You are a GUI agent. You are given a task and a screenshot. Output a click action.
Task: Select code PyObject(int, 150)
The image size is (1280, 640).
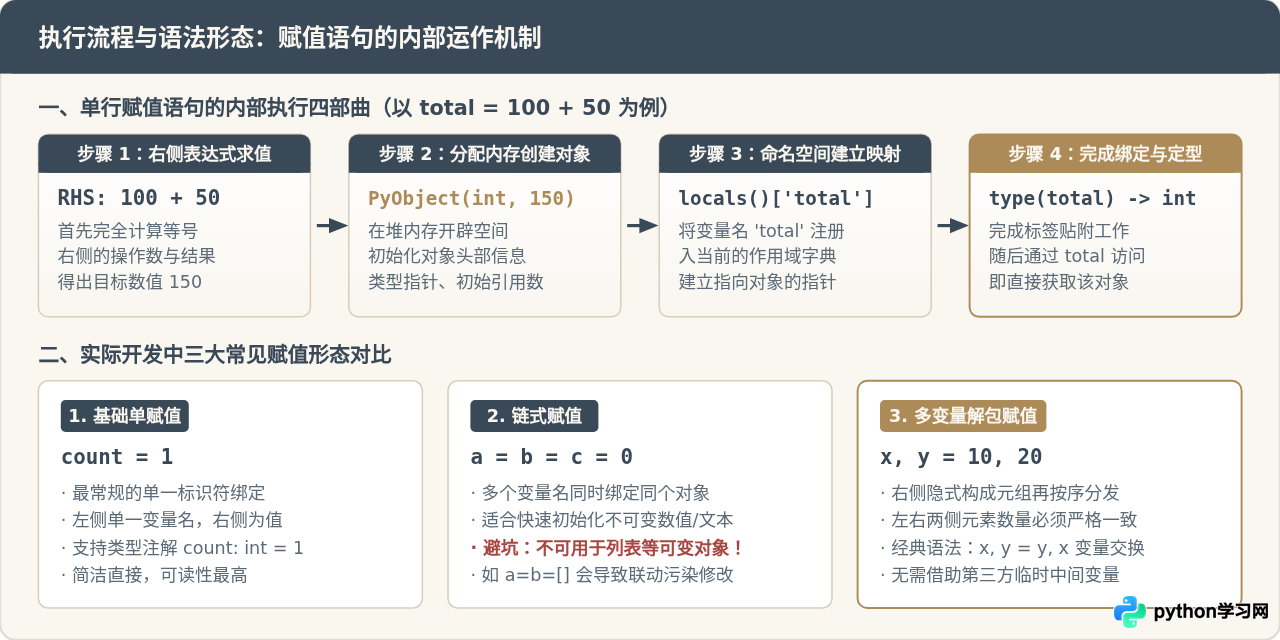click(471, 198)
